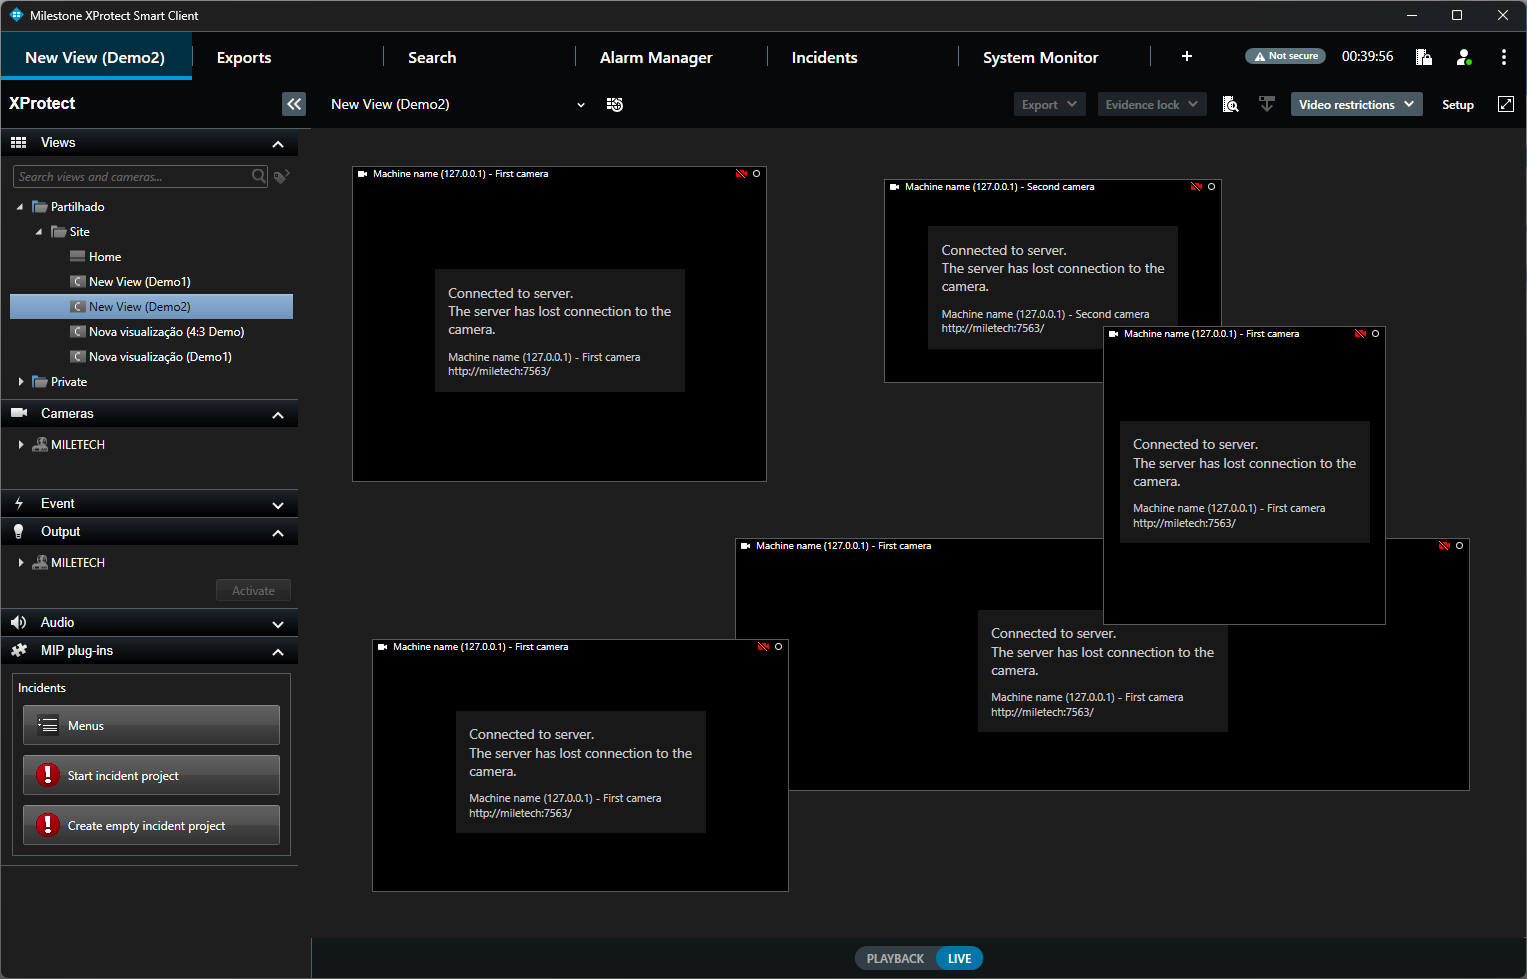Expand MILETECH under Output
The width and height of the screenshot is (1527, 979).
coord(20,563)
